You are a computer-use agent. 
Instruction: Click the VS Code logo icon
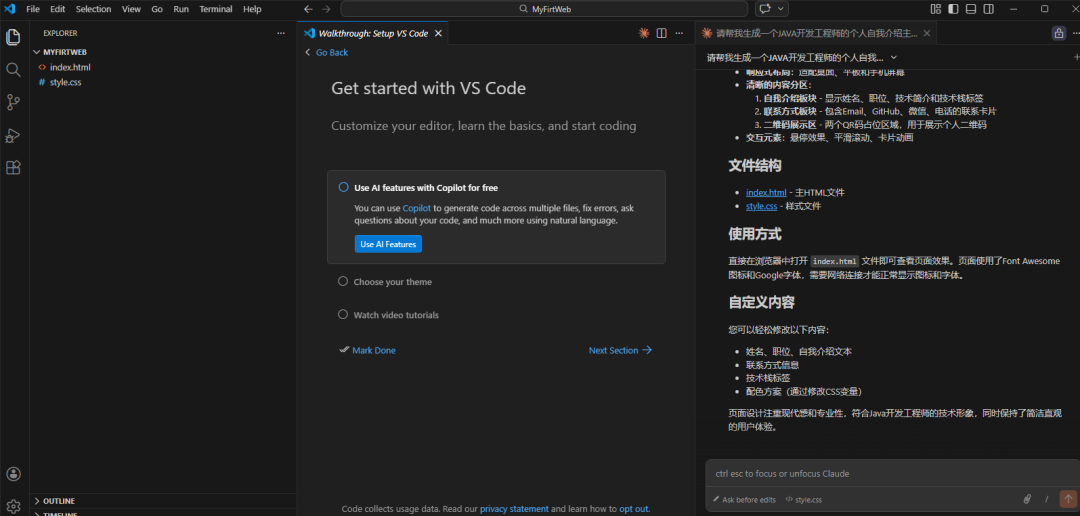coord(10,9)
